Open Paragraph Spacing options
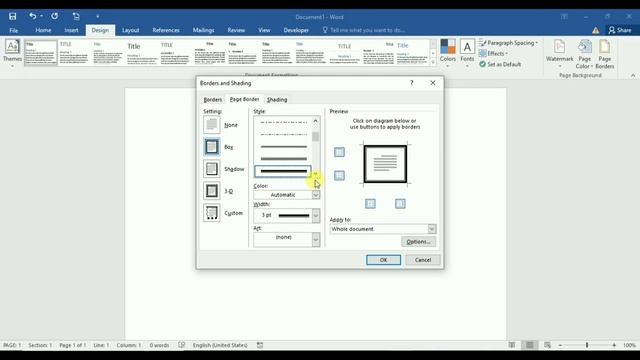Image resolution: width=640 pixels, height=360 pixels. [509, 43]
